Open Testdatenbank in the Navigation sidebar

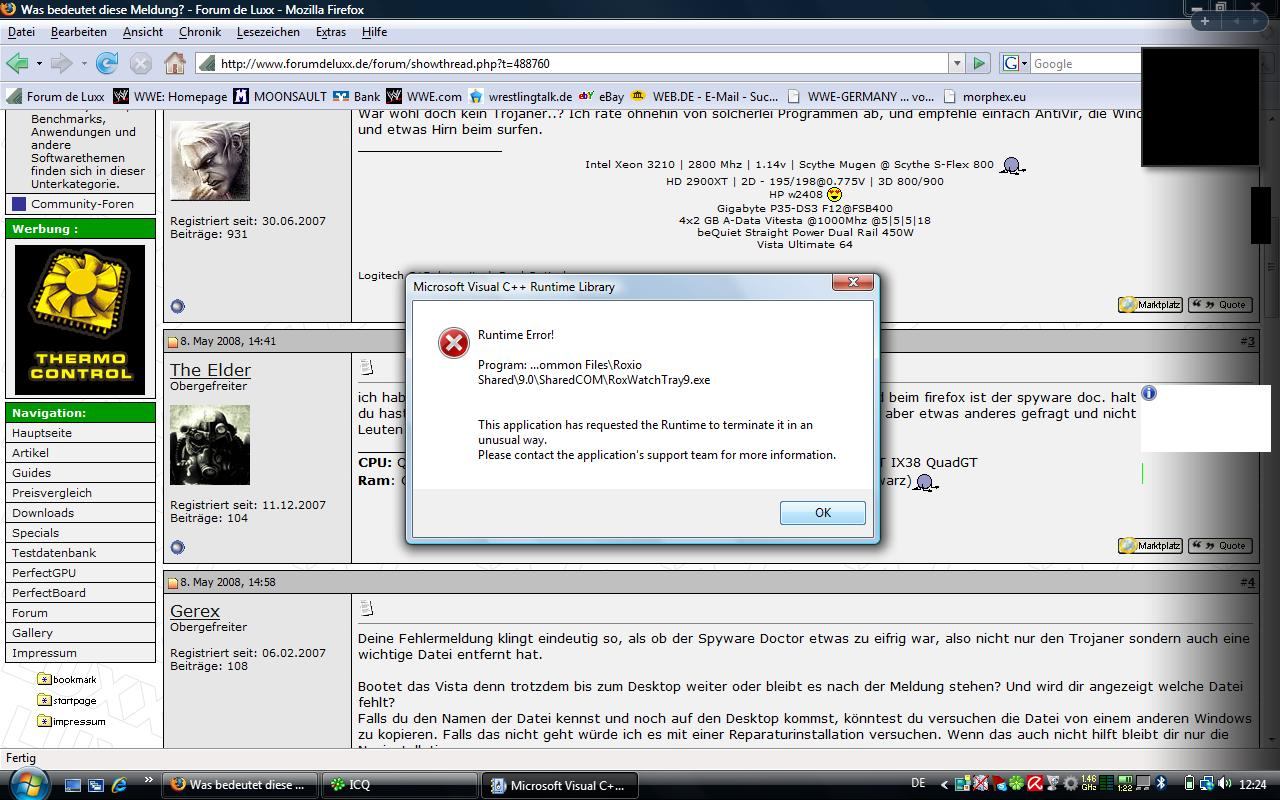[54, 553]
